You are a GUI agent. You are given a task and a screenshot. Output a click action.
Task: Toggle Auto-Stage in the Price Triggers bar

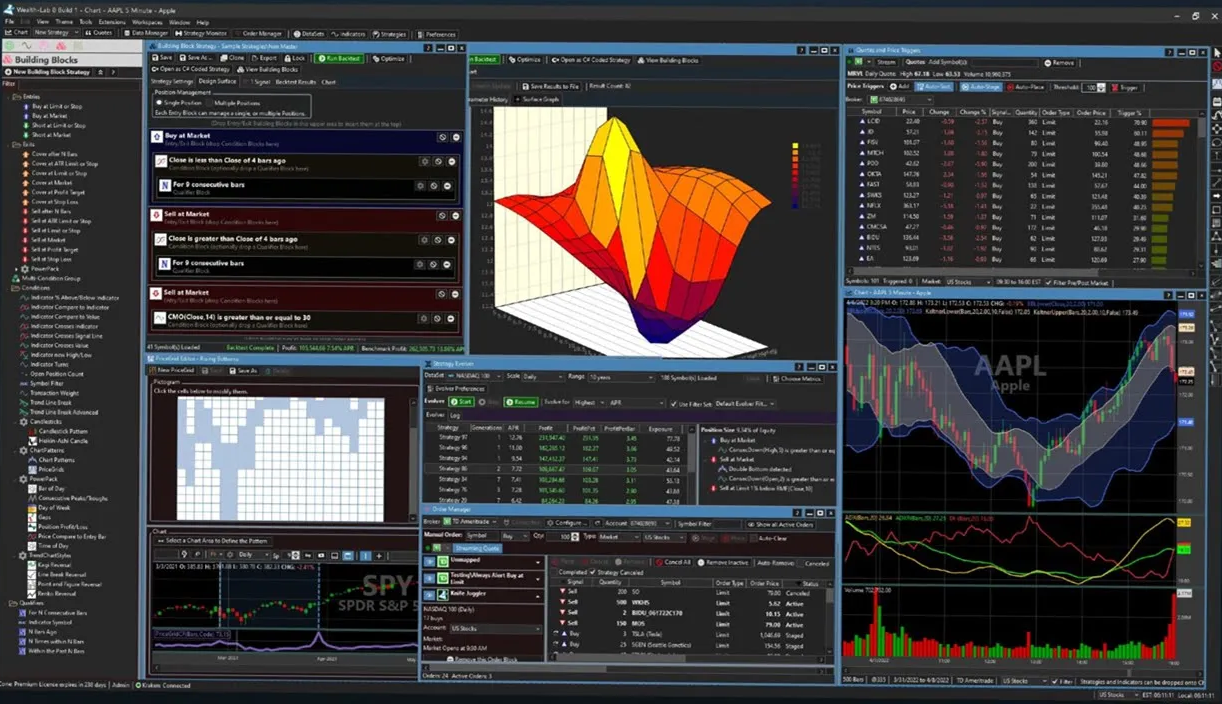pyautogui.click(x=981, y=87)
